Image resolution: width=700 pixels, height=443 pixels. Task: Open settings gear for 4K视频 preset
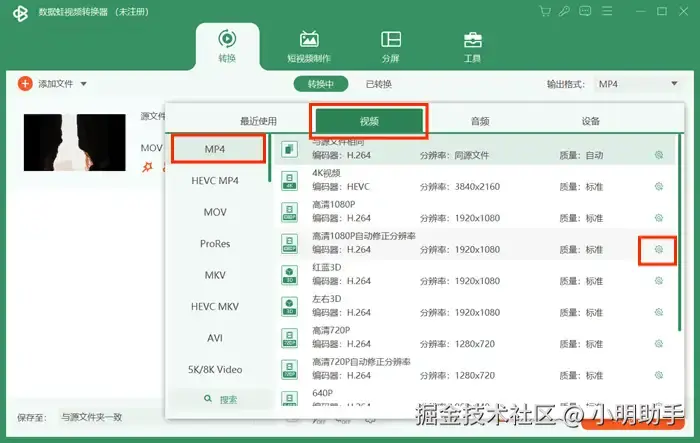click(x=659, y=186)
